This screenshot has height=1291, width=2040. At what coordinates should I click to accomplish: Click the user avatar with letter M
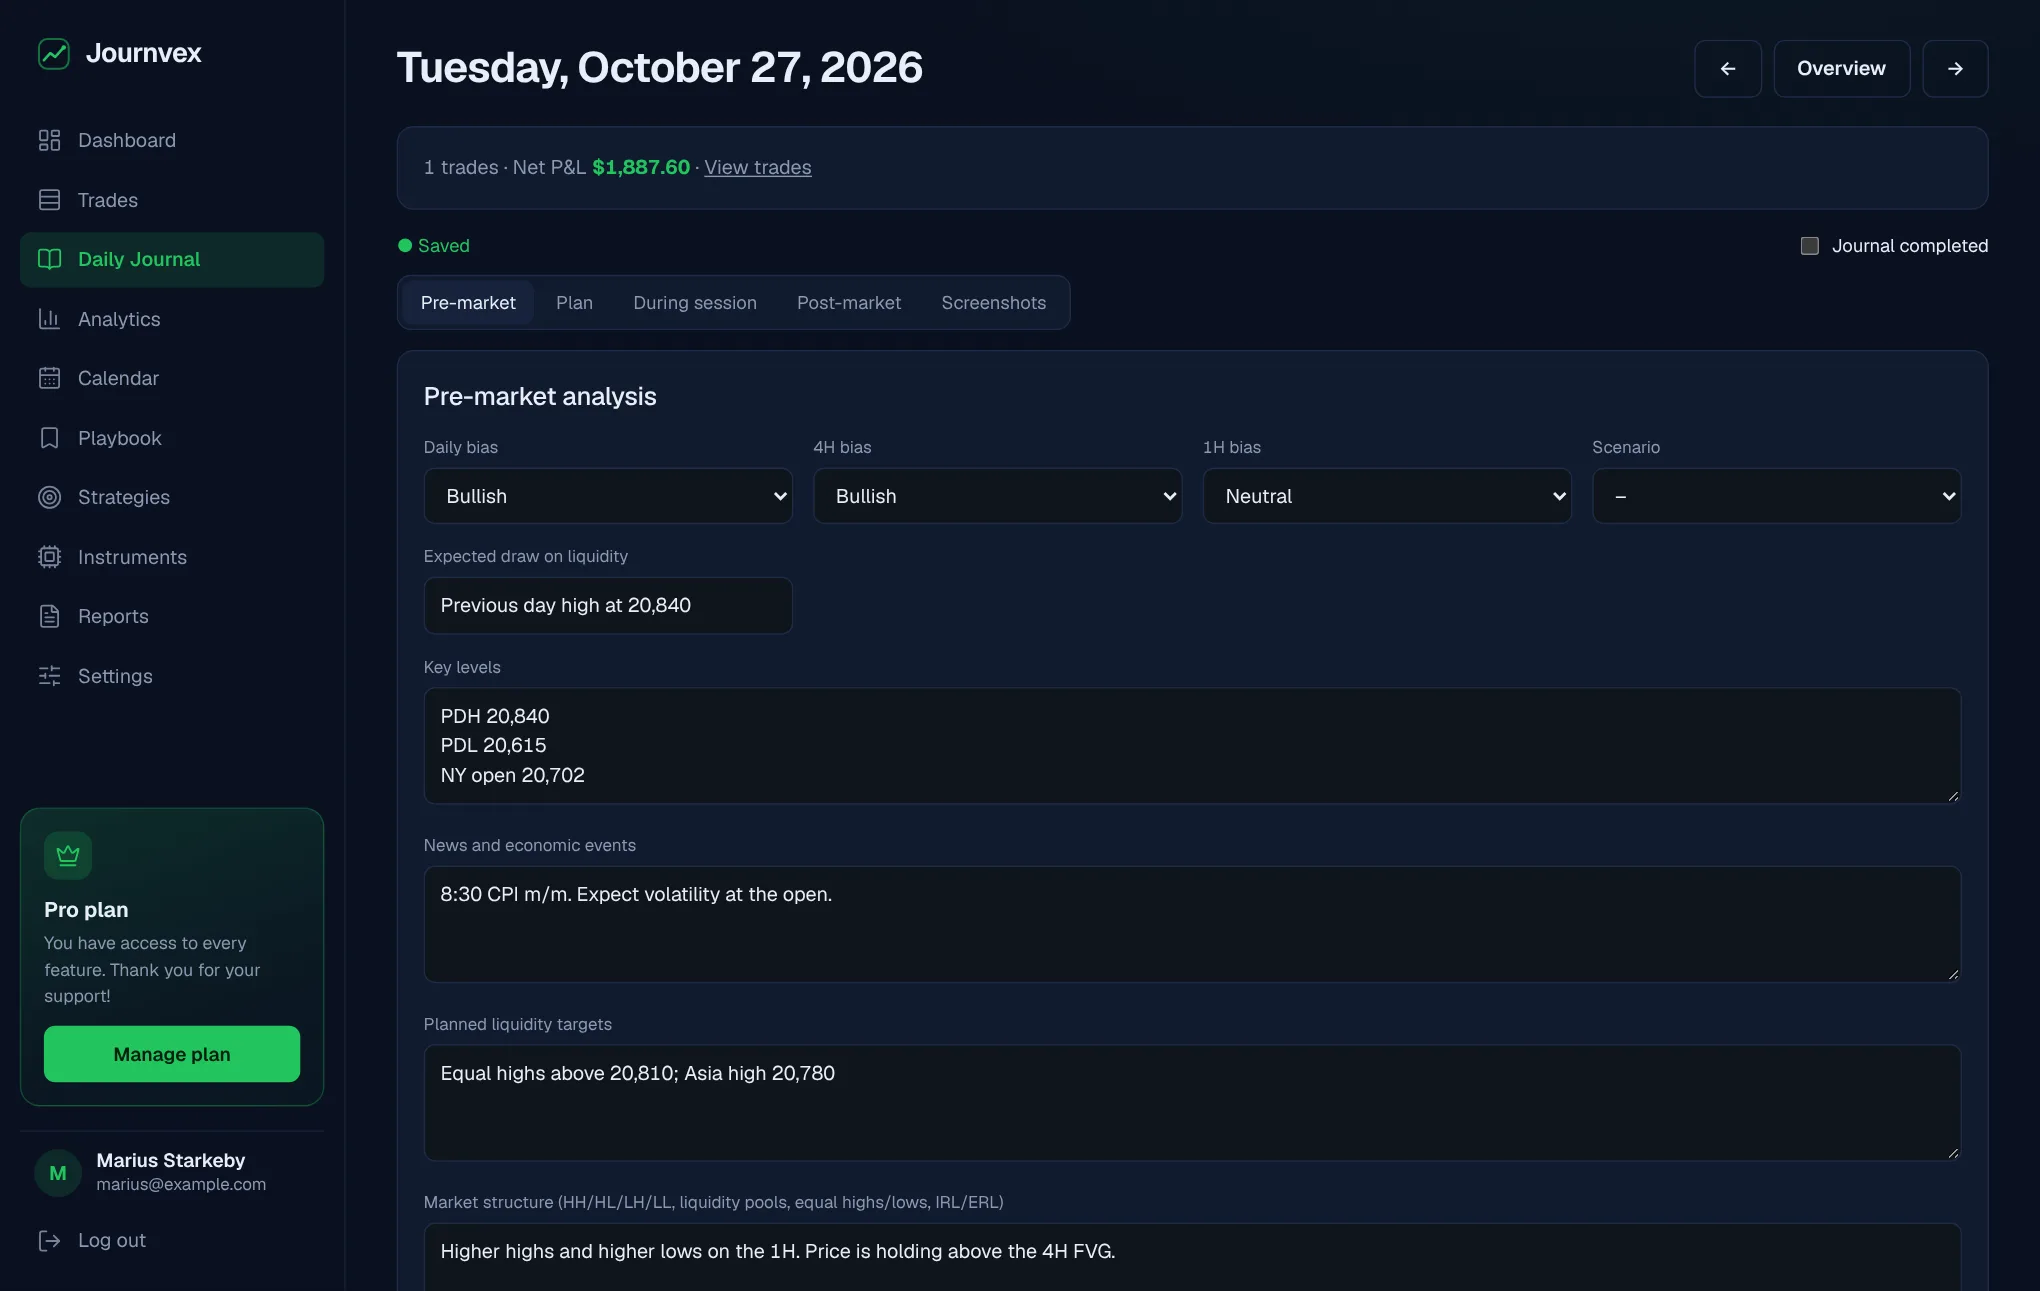[x=58, y=1173]
